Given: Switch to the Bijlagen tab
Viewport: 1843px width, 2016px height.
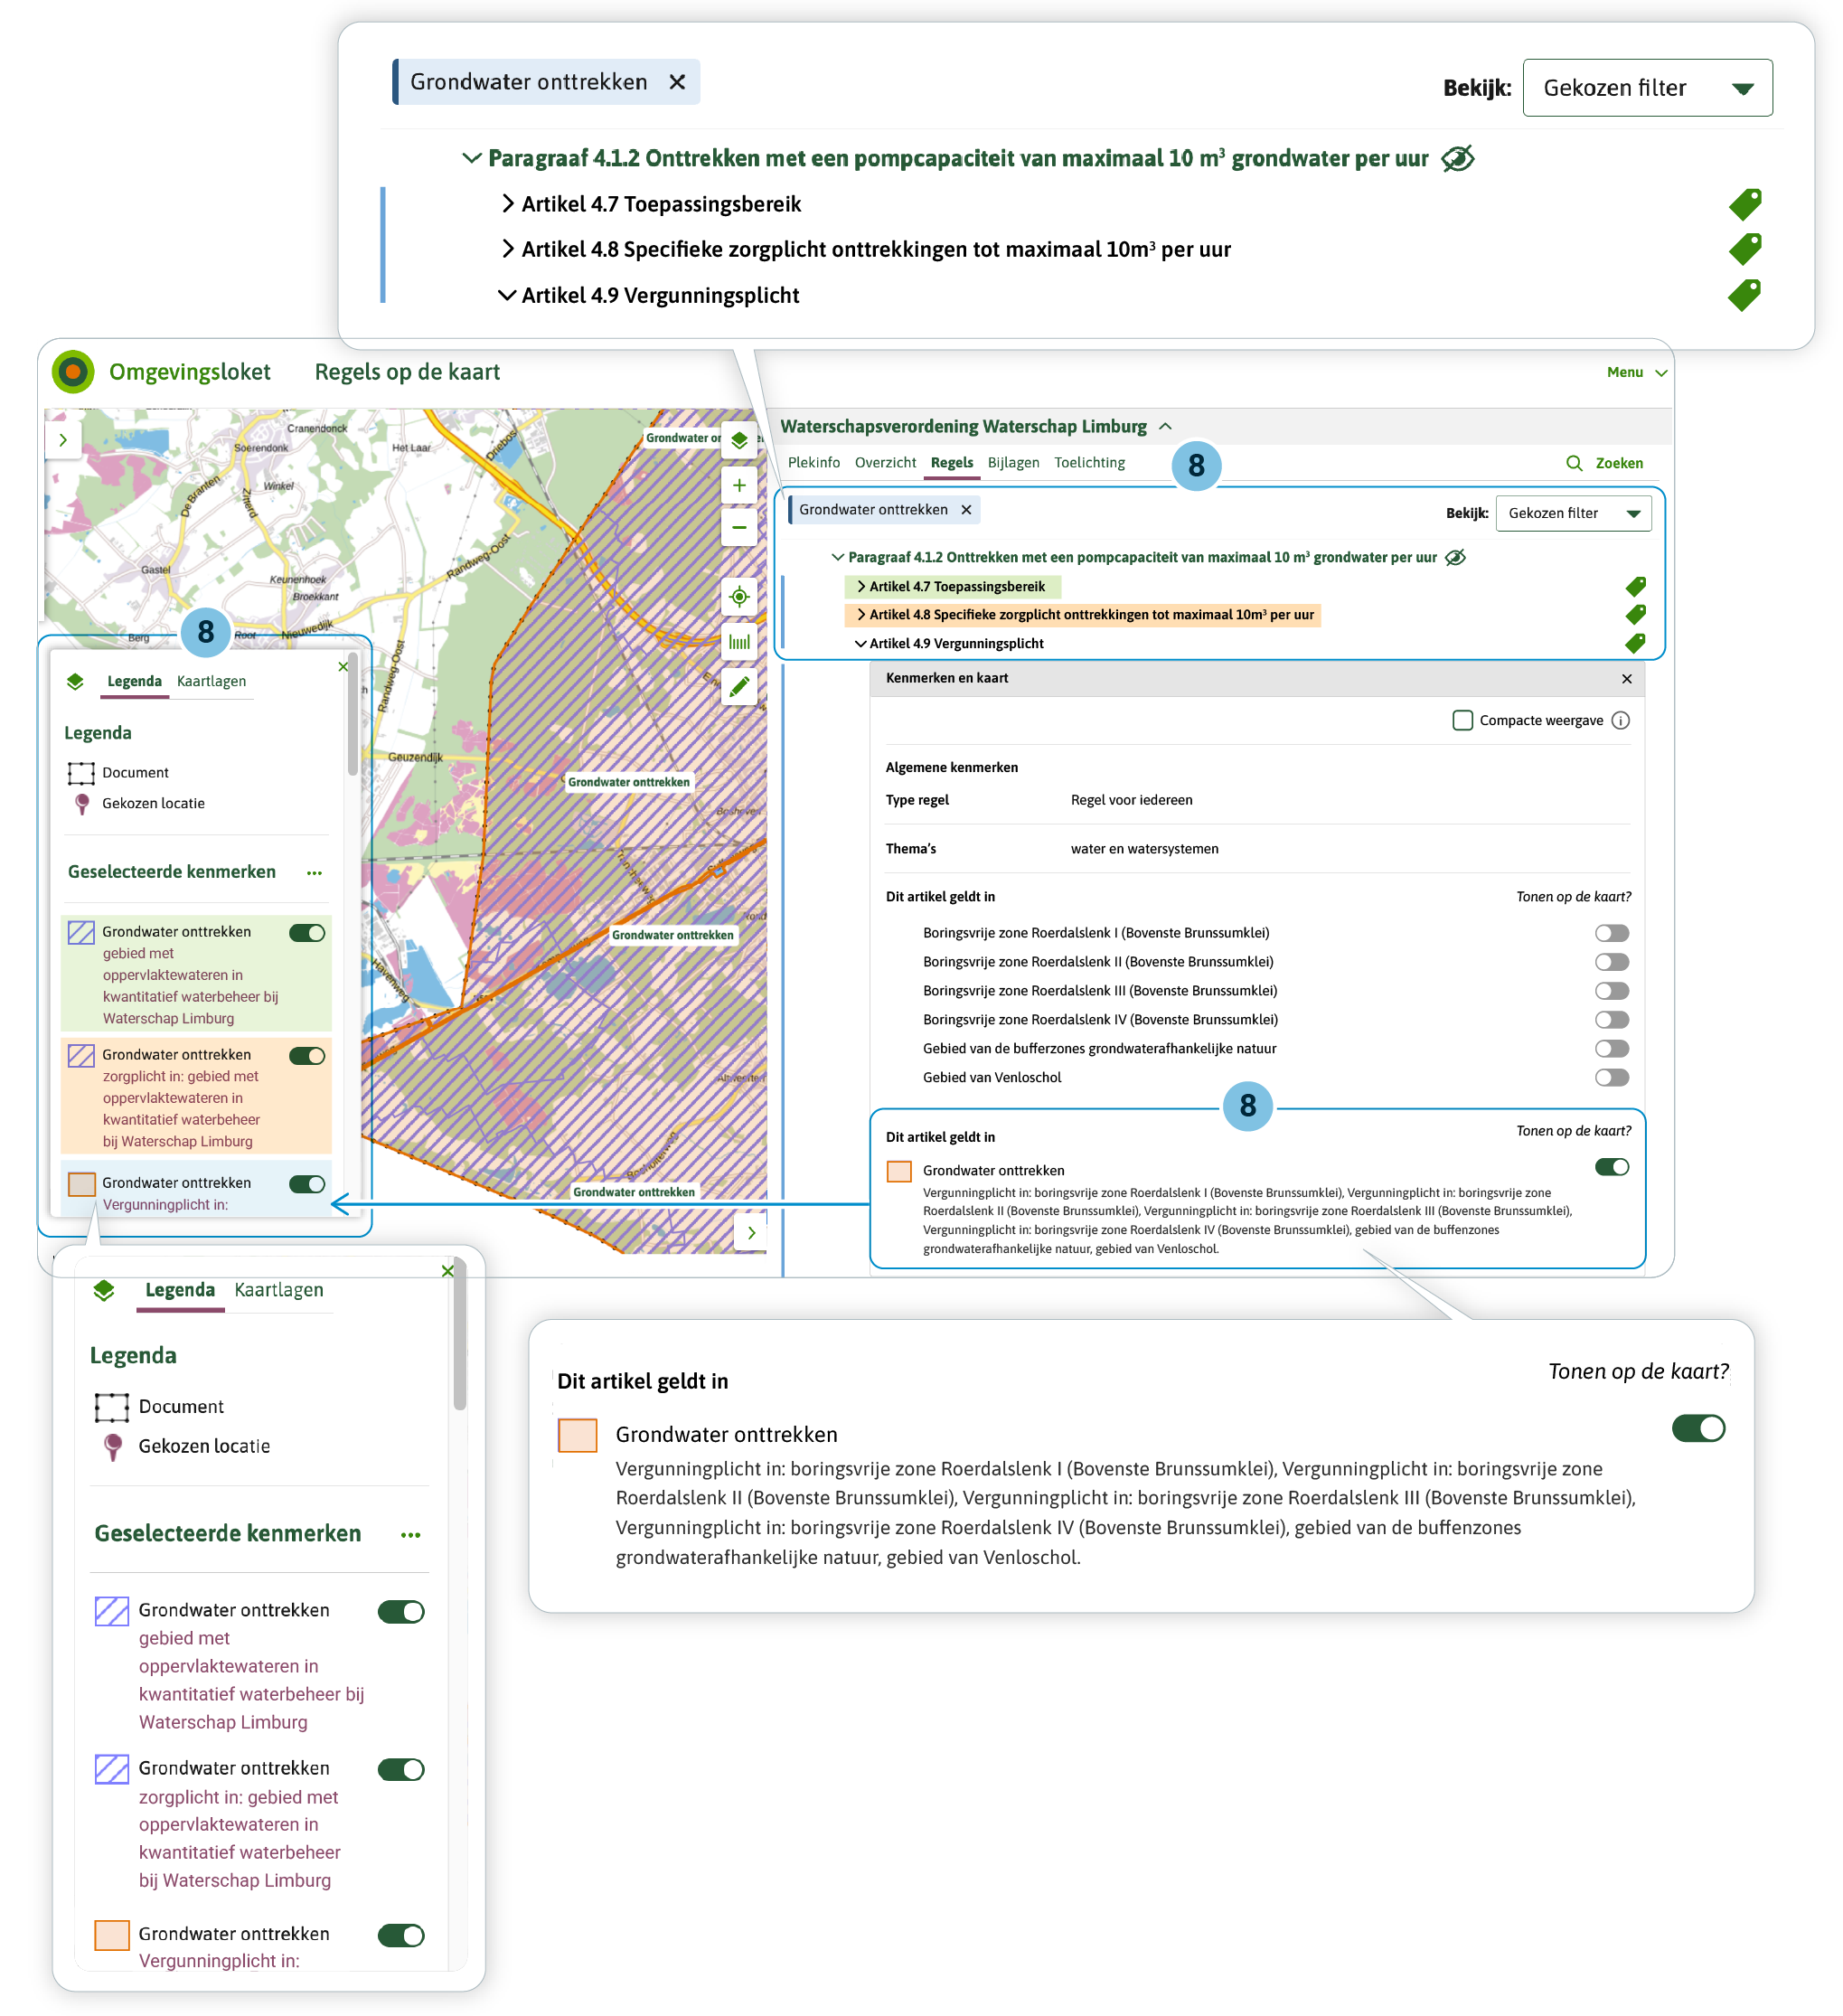Looking at the screenshot, I should click(1013, 462).
